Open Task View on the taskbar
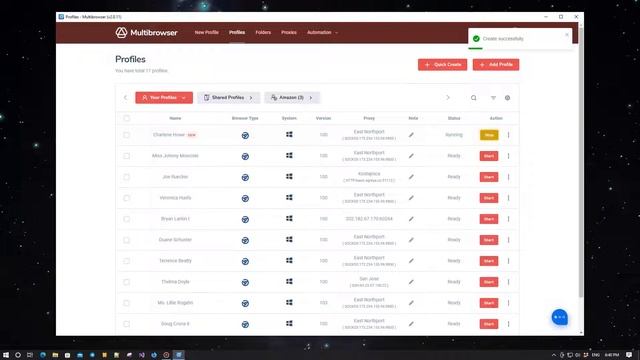 30,355
